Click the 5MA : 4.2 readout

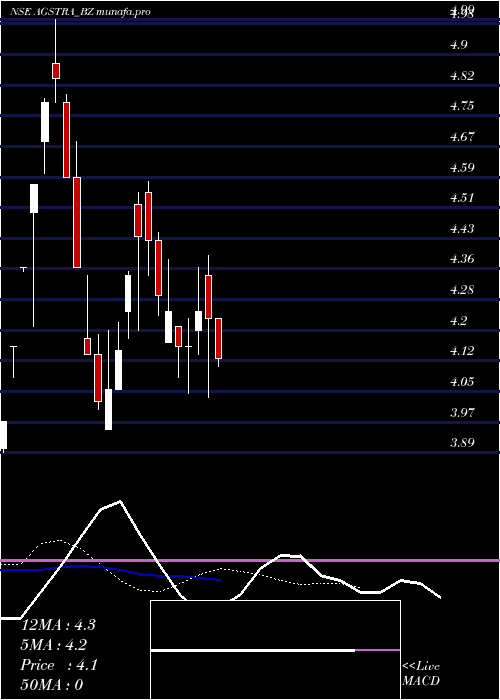tap(54, 645)
